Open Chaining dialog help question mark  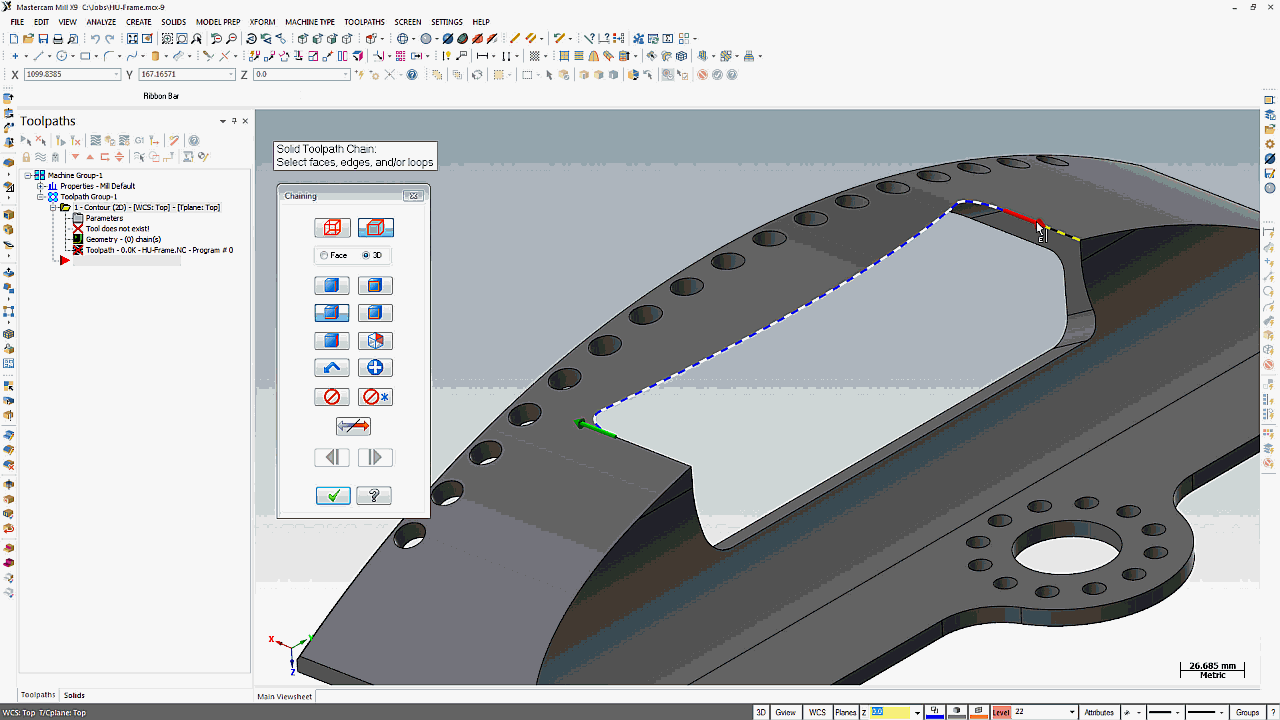[x=374, y=496]
